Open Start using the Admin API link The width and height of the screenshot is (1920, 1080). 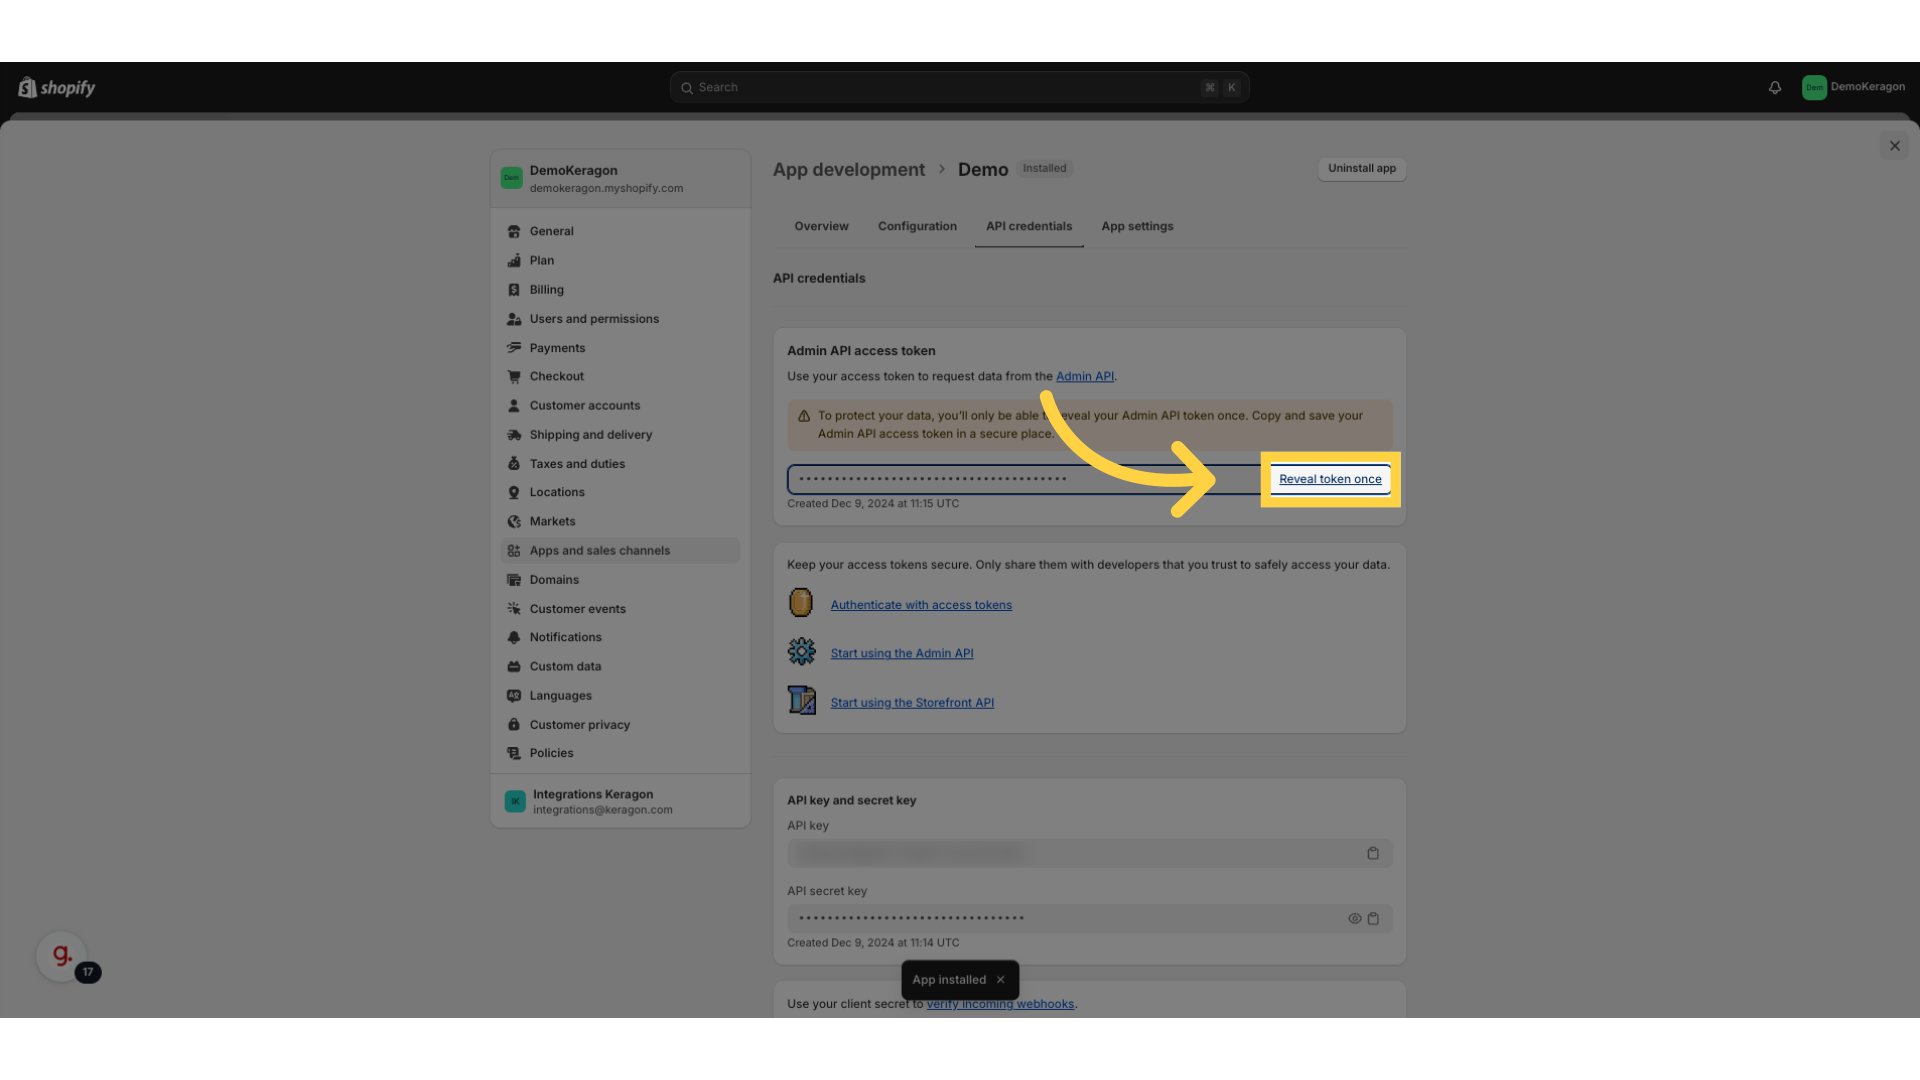(x=902, y=654)
